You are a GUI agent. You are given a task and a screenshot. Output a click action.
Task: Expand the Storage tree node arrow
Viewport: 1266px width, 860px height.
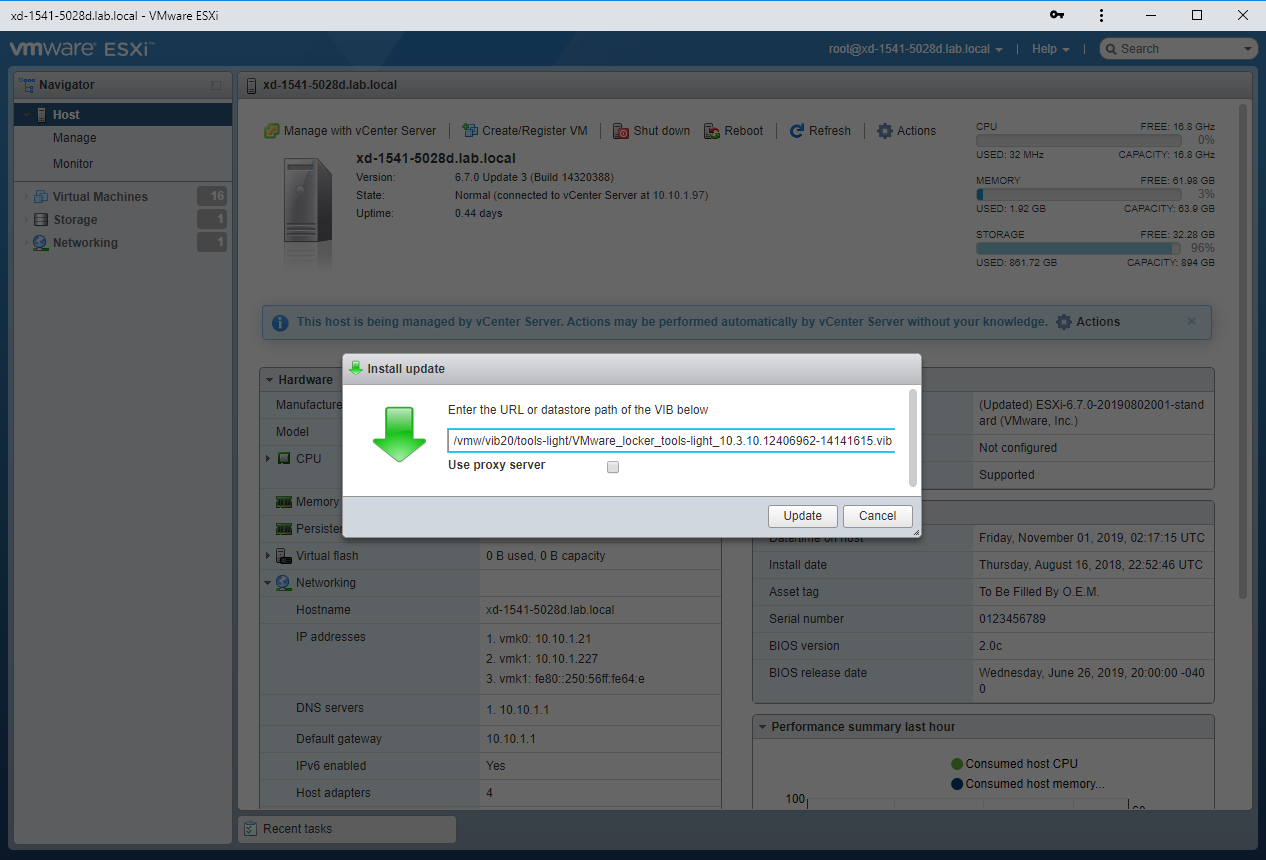click(26, 220)
